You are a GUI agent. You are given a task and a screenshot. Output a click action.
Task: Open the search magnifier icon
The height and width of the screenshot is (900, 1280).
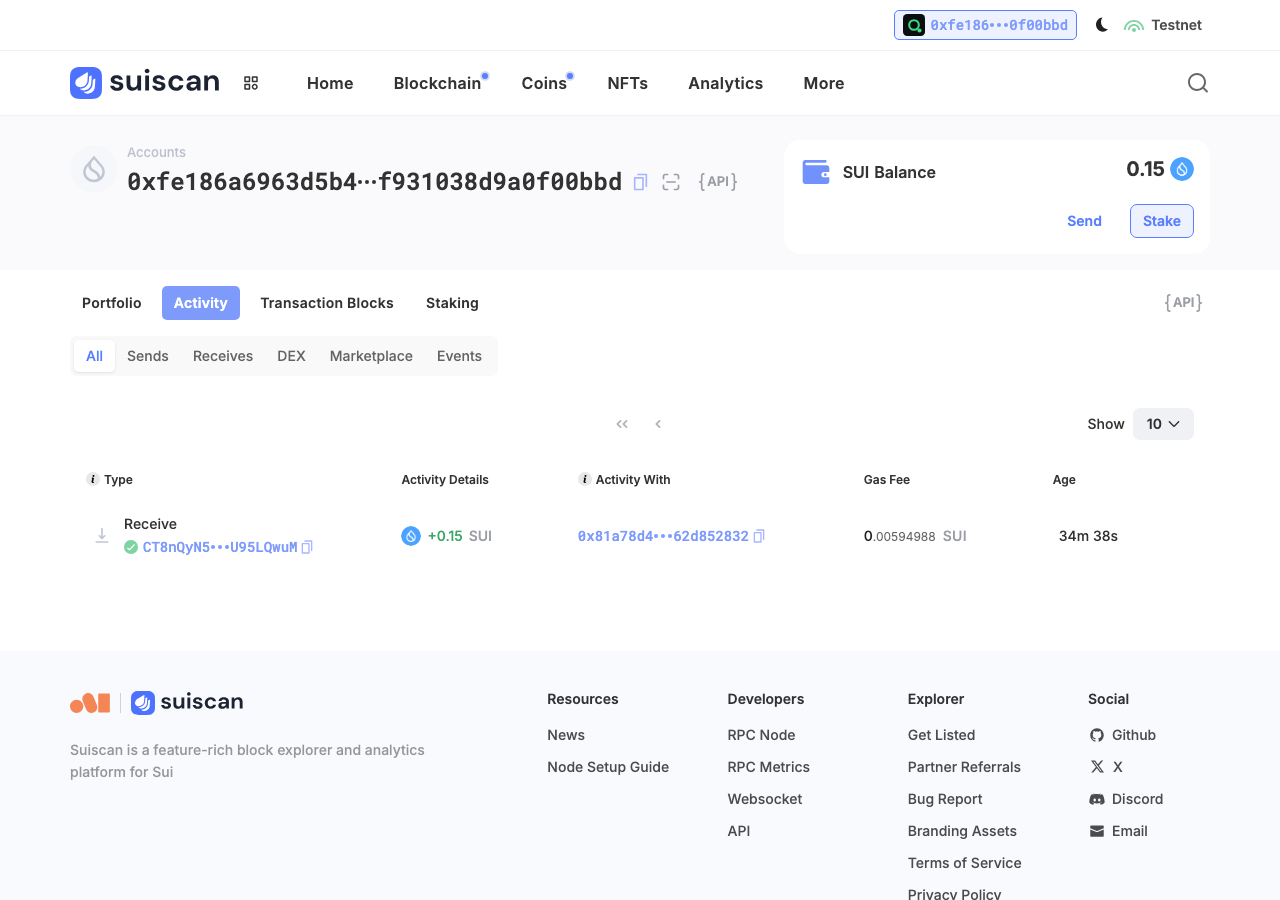[x=1197, y=83]
